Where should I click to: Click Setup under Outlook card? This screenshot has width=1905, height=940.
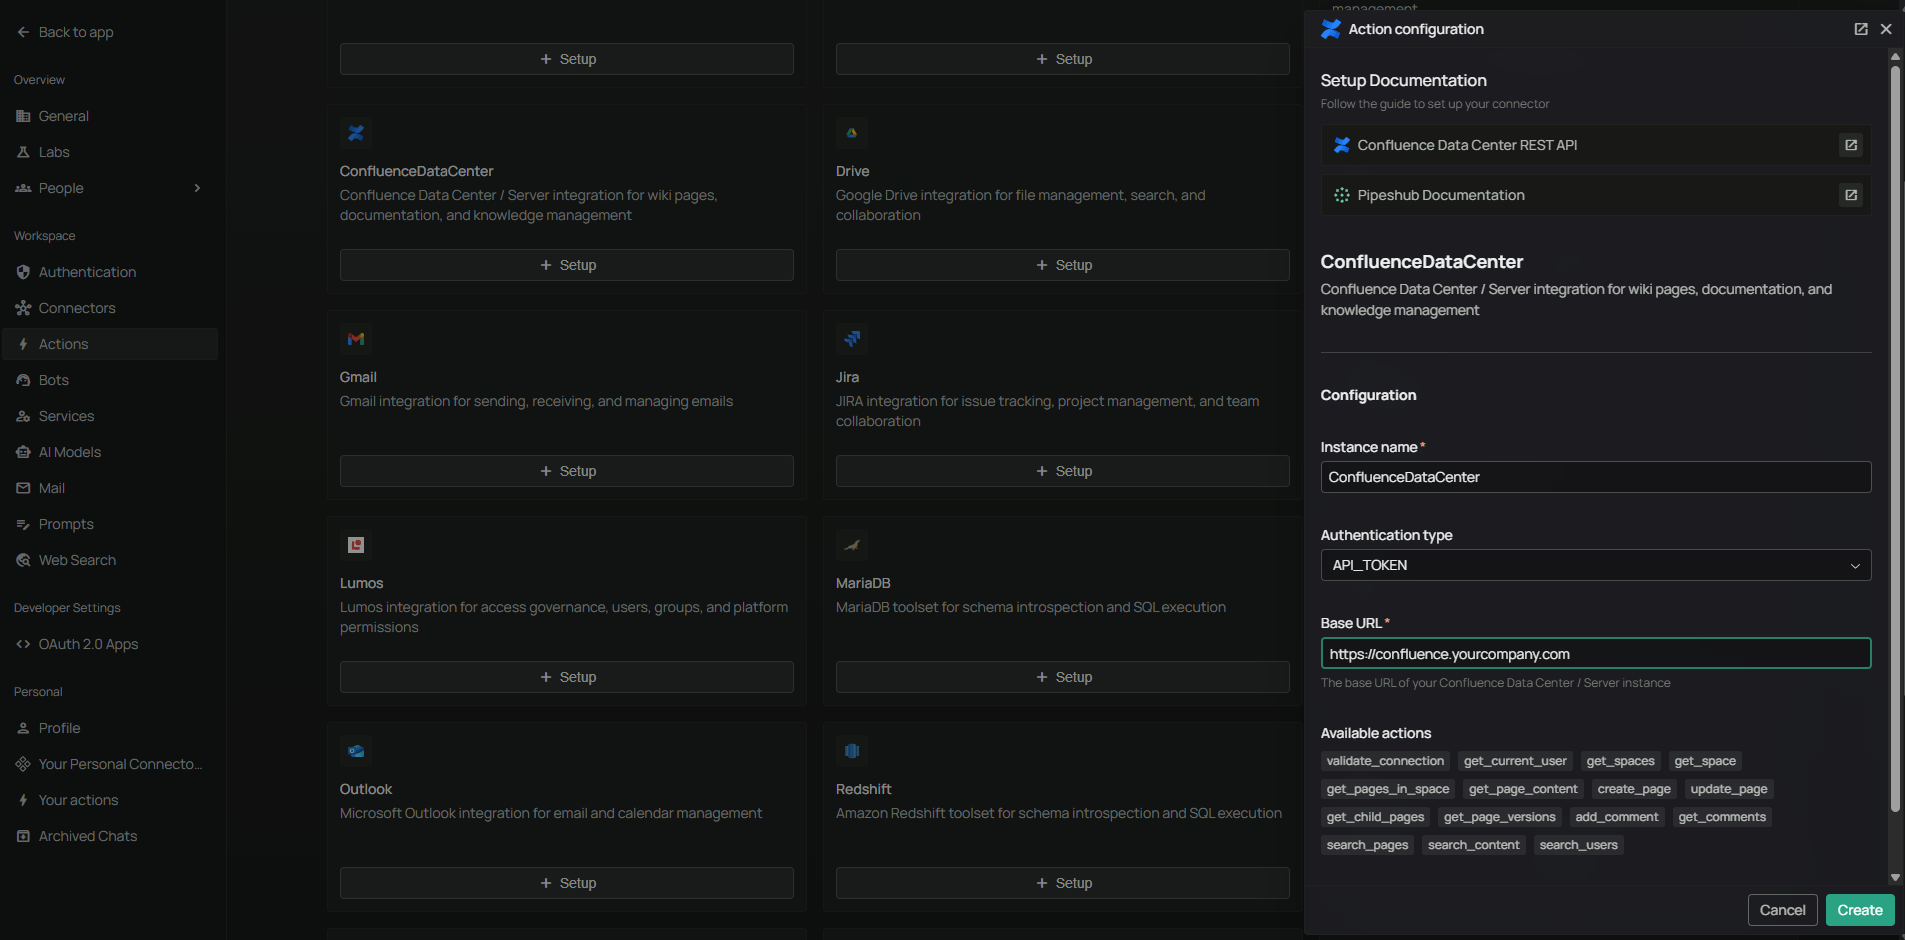click(x=567, y=883)
